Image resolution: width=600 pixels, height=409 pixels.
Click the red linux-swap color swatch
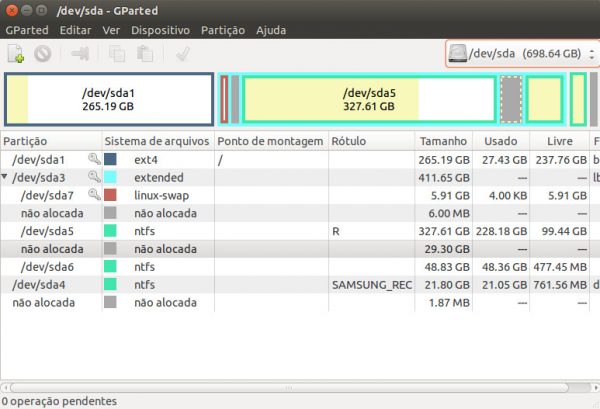pyautogui.click(x=110, y=195)
